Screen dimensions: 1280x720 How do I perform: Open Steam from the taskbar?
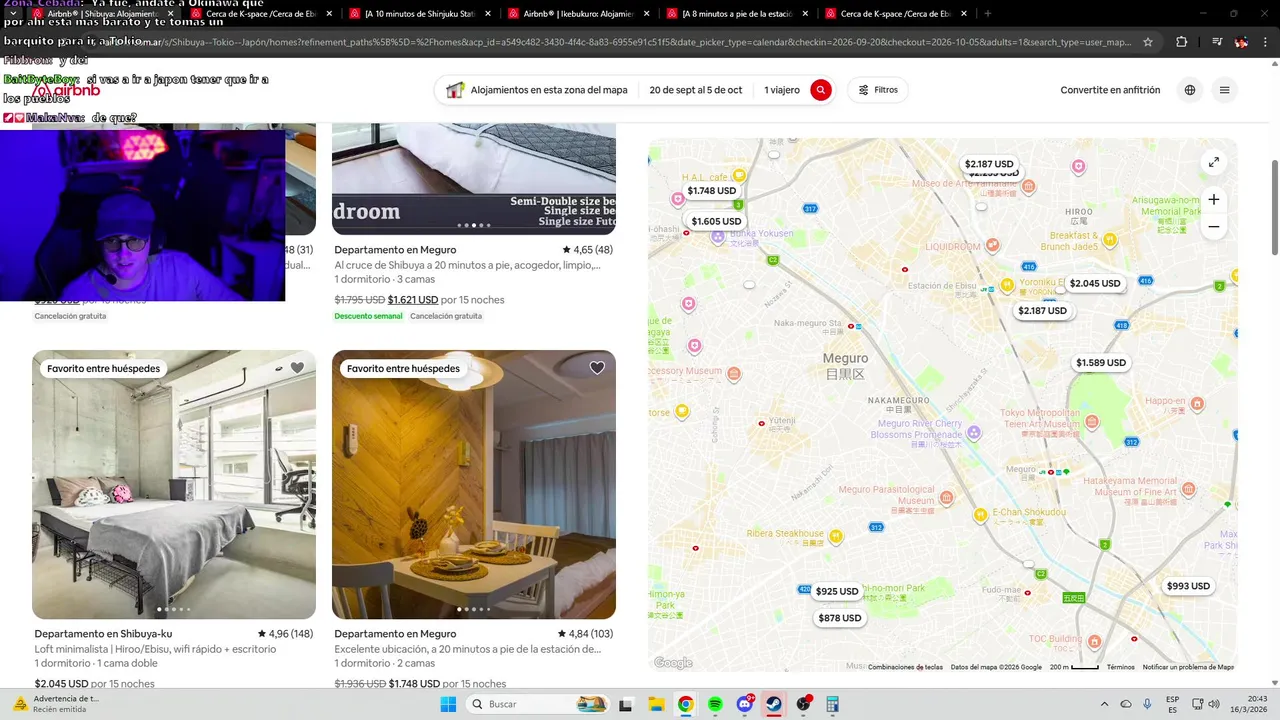pos(774,704)
